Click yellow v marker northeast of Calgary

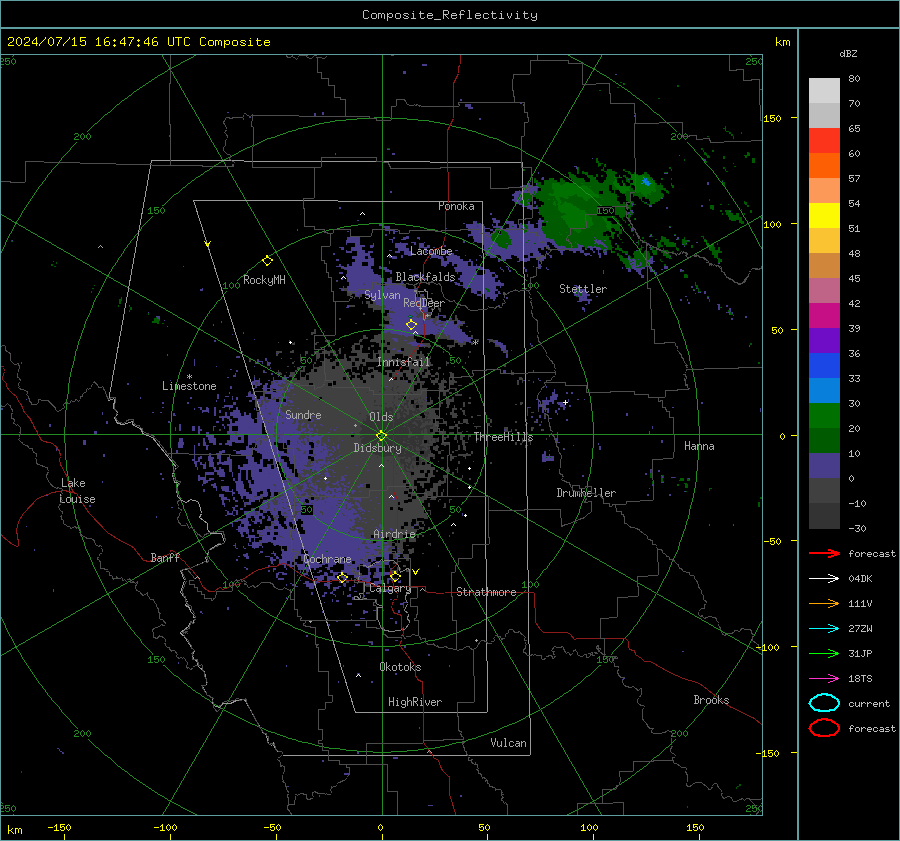(x=416, y=572)
